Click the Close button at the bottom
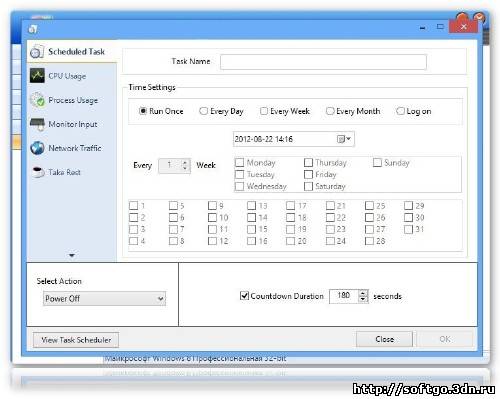Viewport: 500px width, 399px height. (x=384, y=339)
